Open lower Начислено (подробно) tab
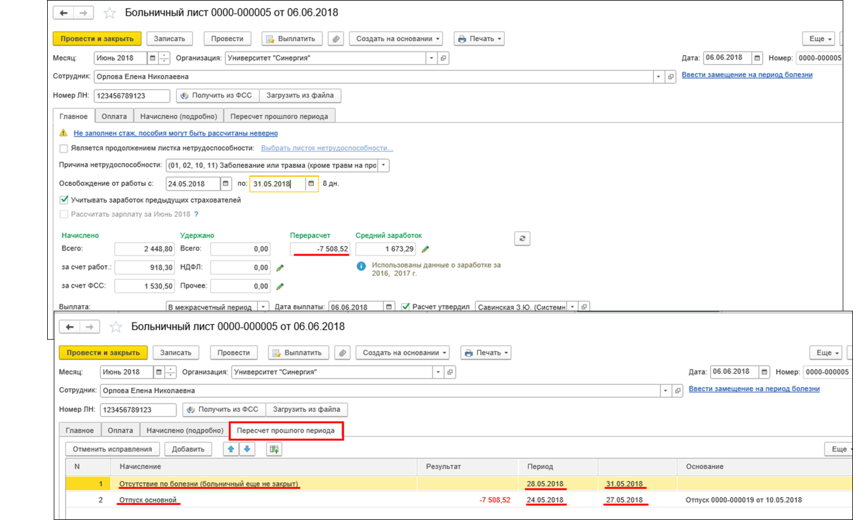This screenshot has width=859, height=524. (x=185, y=430)
